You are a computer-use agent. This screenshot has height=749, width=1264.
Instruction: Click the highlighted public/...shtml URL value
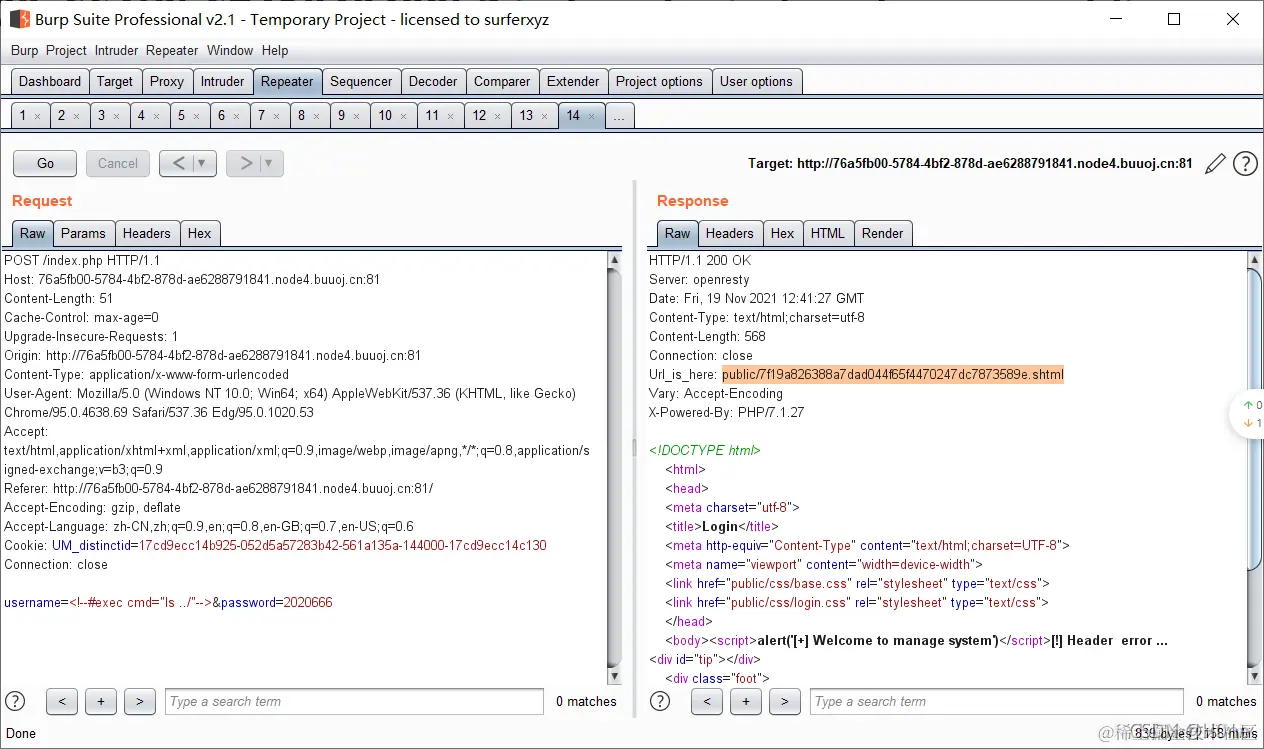[x=893, y=374]
